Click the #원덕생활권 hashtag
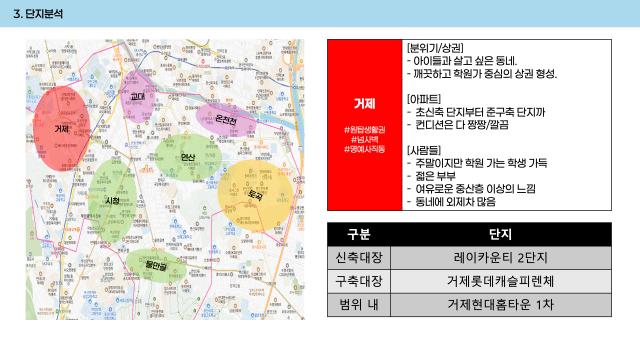This screenshot has width=640, height=360. [364, 130]
